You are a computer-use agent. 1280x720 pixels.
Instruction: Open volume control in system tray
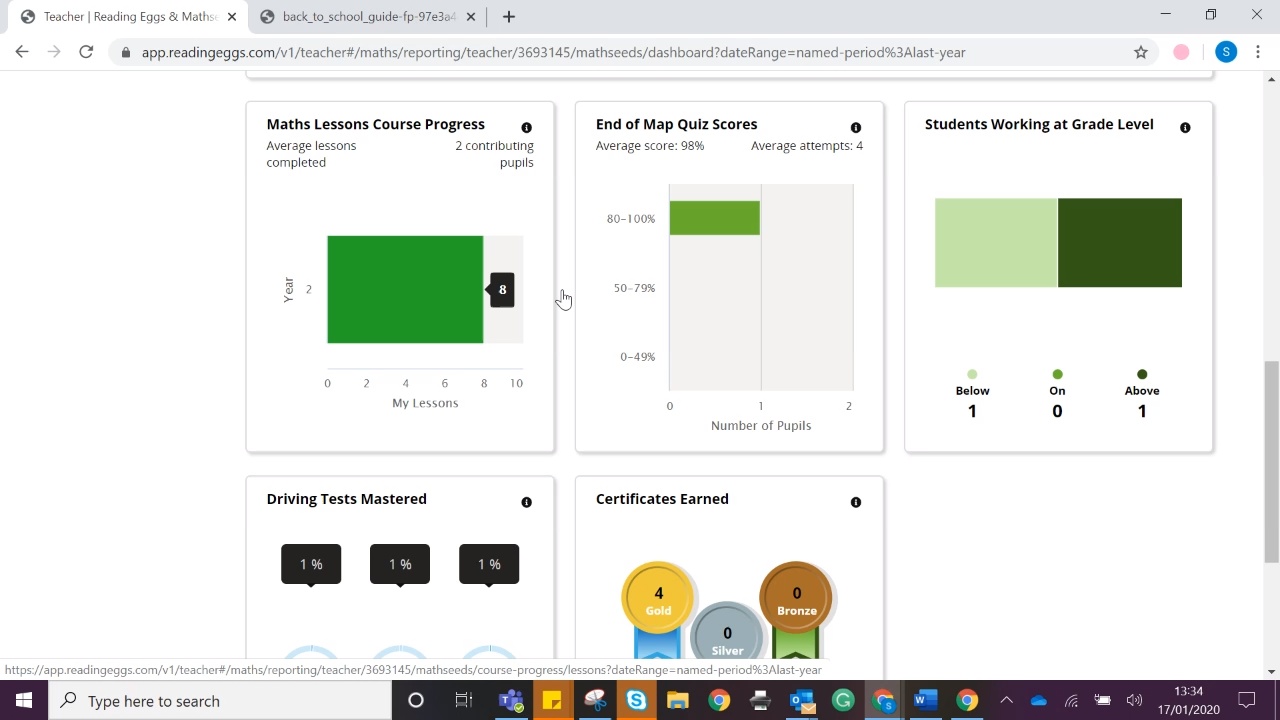click(1134, 701)
